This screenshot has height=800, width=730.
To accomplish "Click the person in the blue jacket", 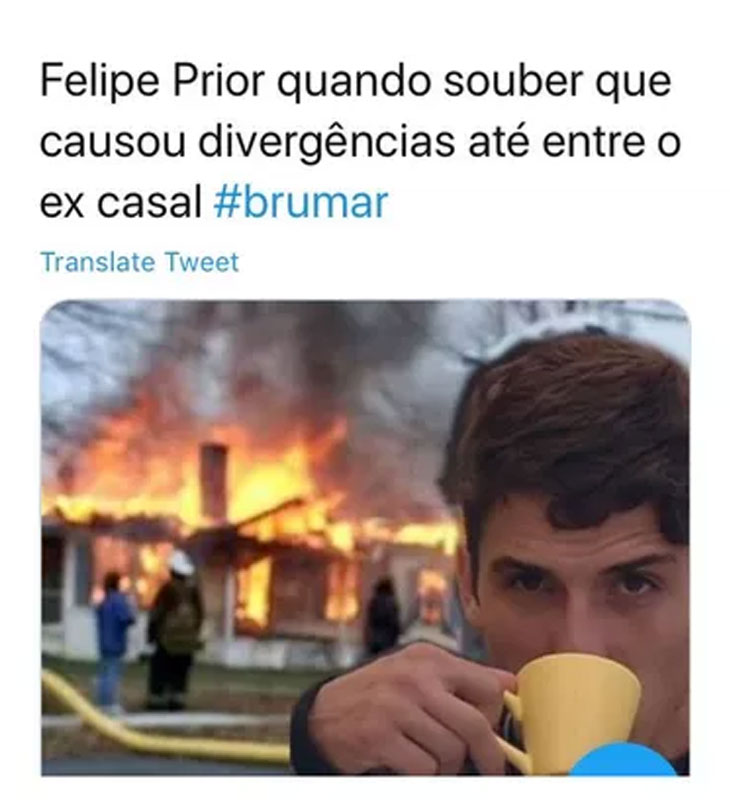I will (x=113, y=640).
